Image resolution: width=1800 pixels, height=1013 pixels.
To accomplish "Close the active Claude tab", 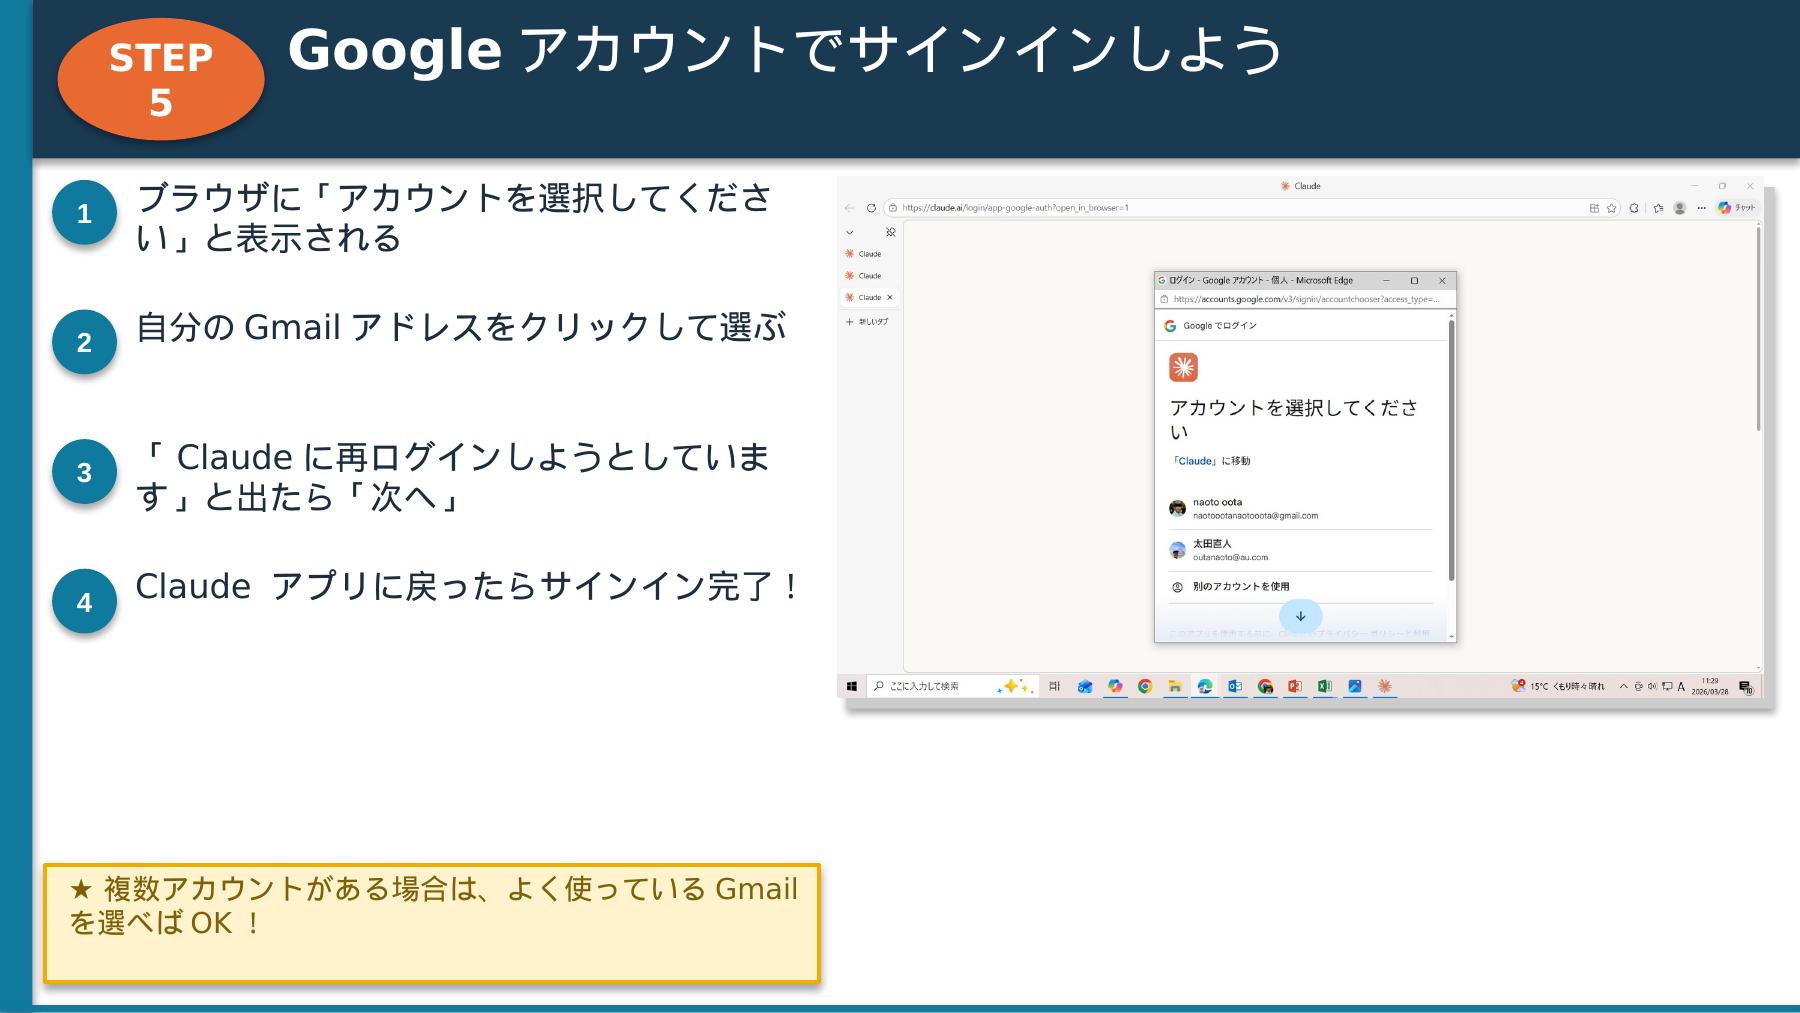I will (890, 297).
